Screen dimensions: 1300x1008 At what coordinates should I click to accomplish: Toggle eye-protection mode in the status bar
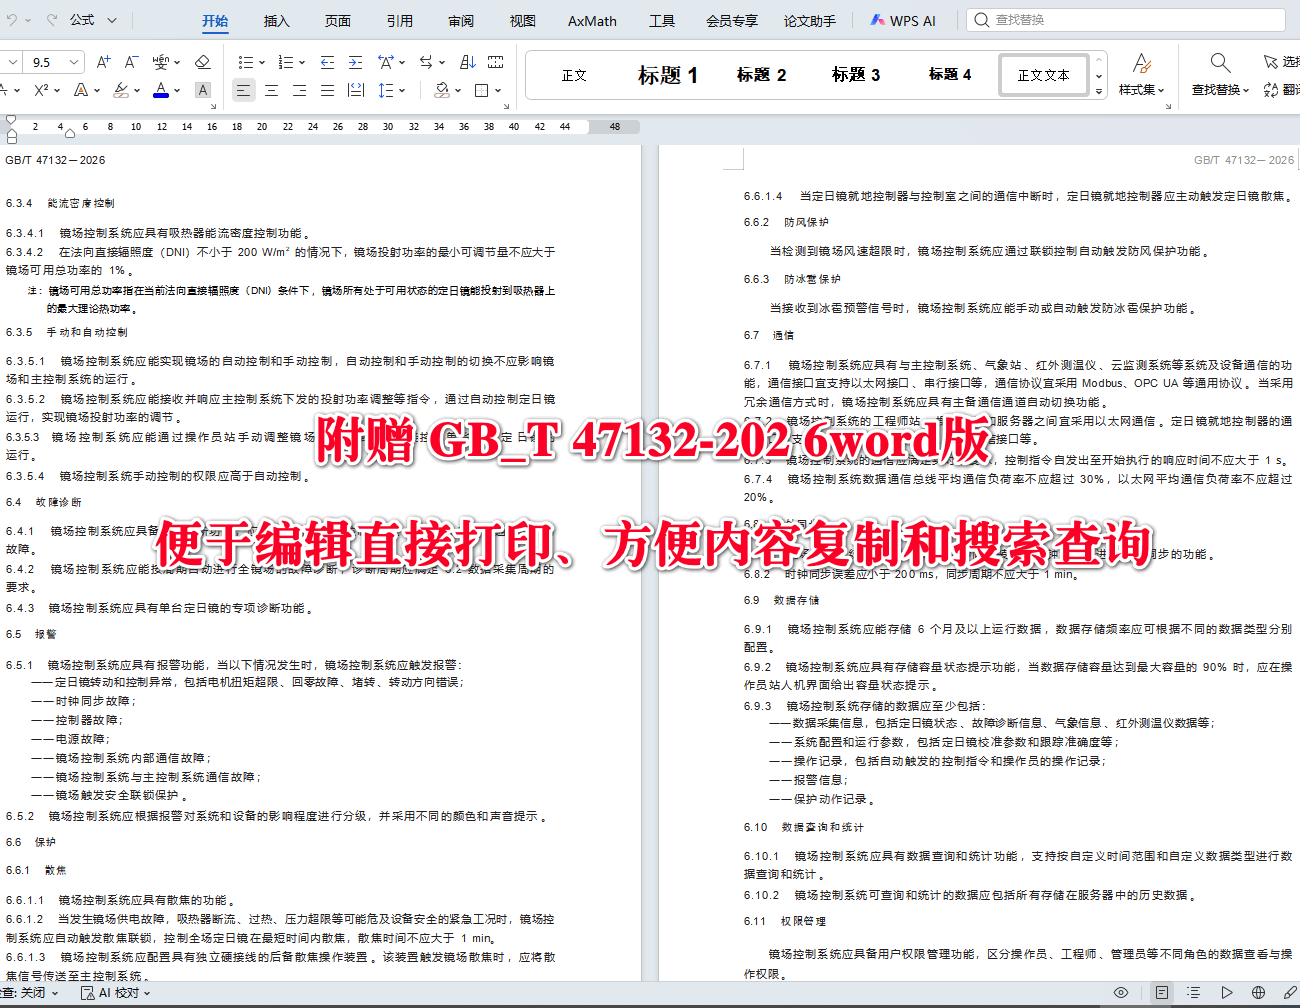tap(1122, 992)
